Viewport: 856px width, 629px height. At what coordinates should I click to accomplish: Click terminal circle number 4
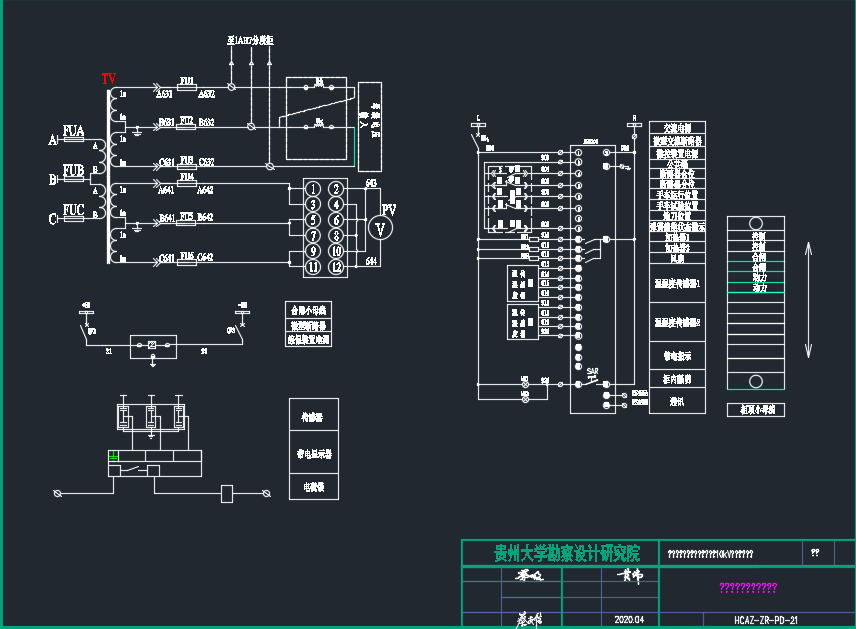(336, 204)
